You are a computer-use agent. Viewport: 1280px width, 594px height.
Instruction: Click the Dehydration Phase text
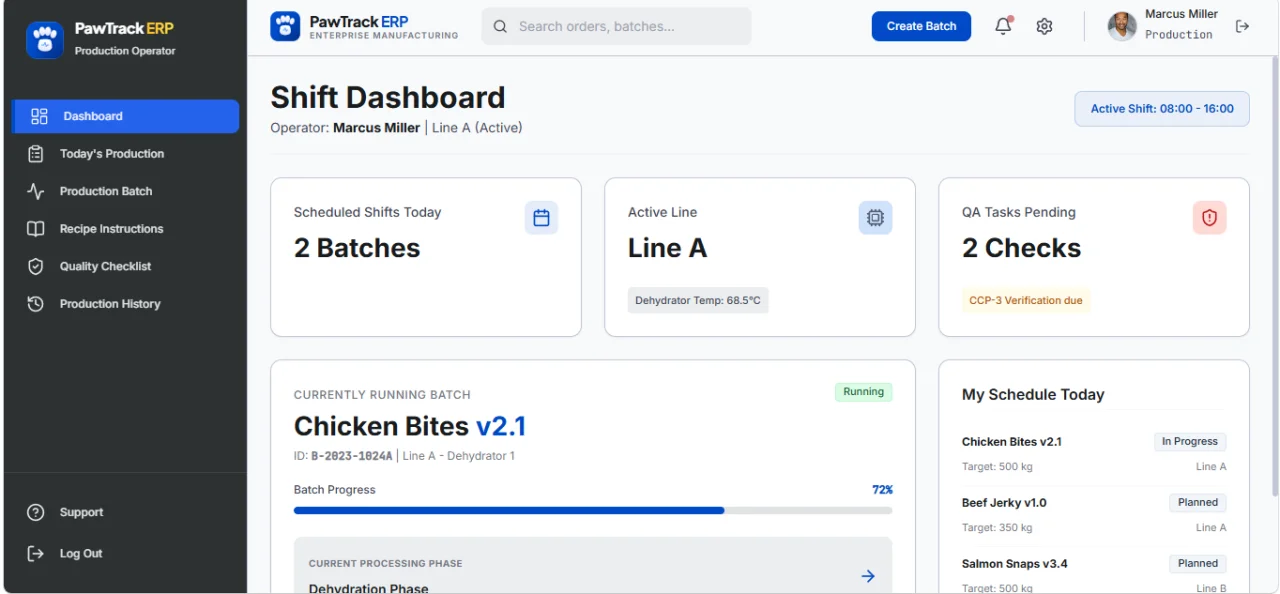(x=368, y=588)
